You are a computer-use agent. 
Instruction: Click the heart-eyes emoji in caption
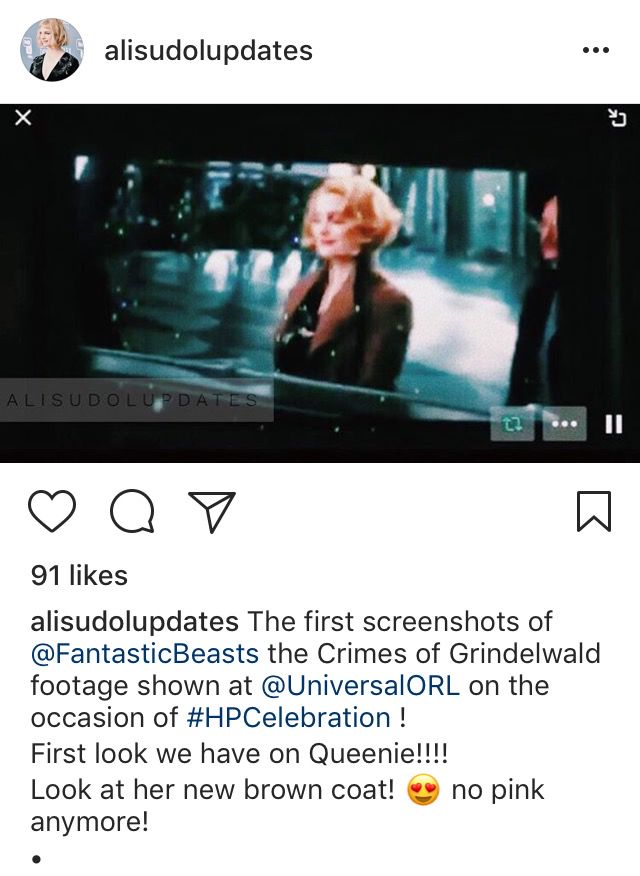pyautogui.click(x=423, y=790)
